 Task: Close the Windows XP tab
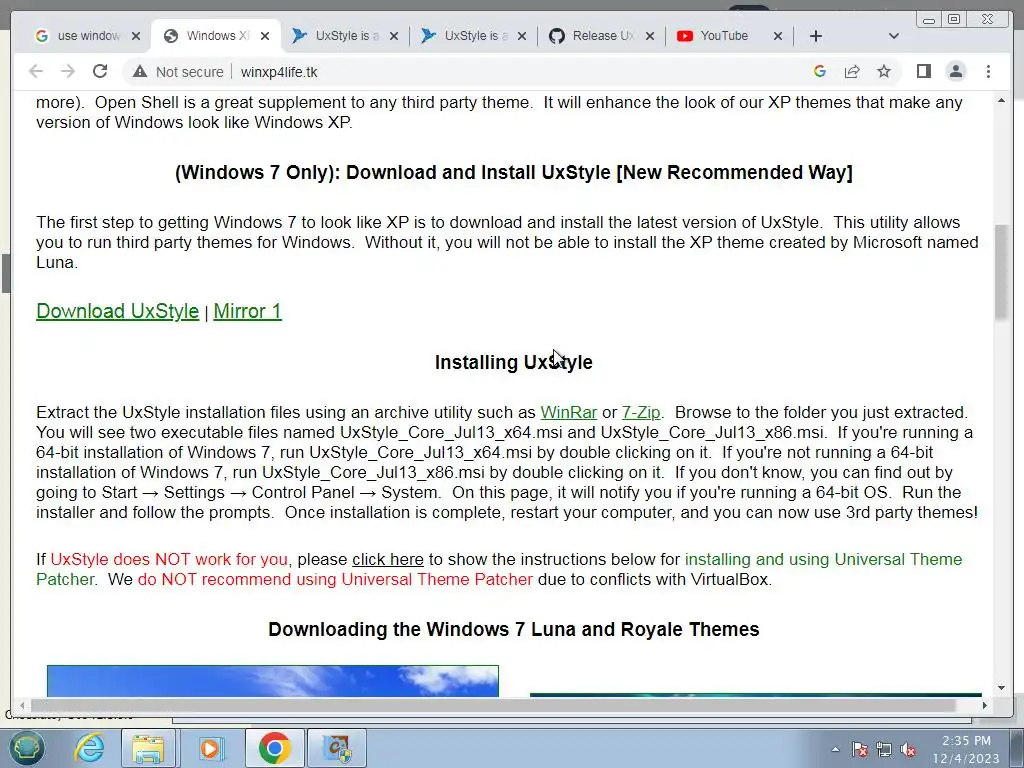264,36
